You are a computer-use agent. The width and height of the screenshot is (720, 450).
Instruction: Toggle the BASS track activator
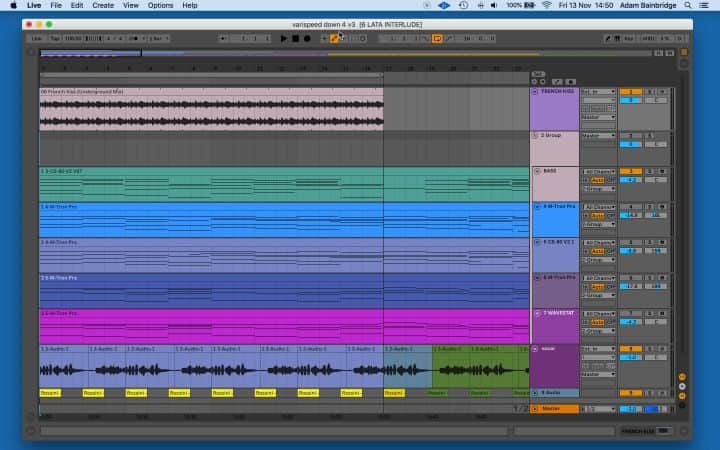point(630,171)
